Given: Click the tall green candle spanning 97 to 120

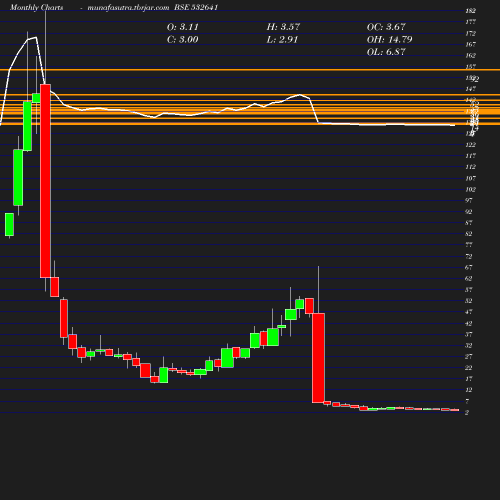Looking at the screenshot, I should click(x=18, y=178).
